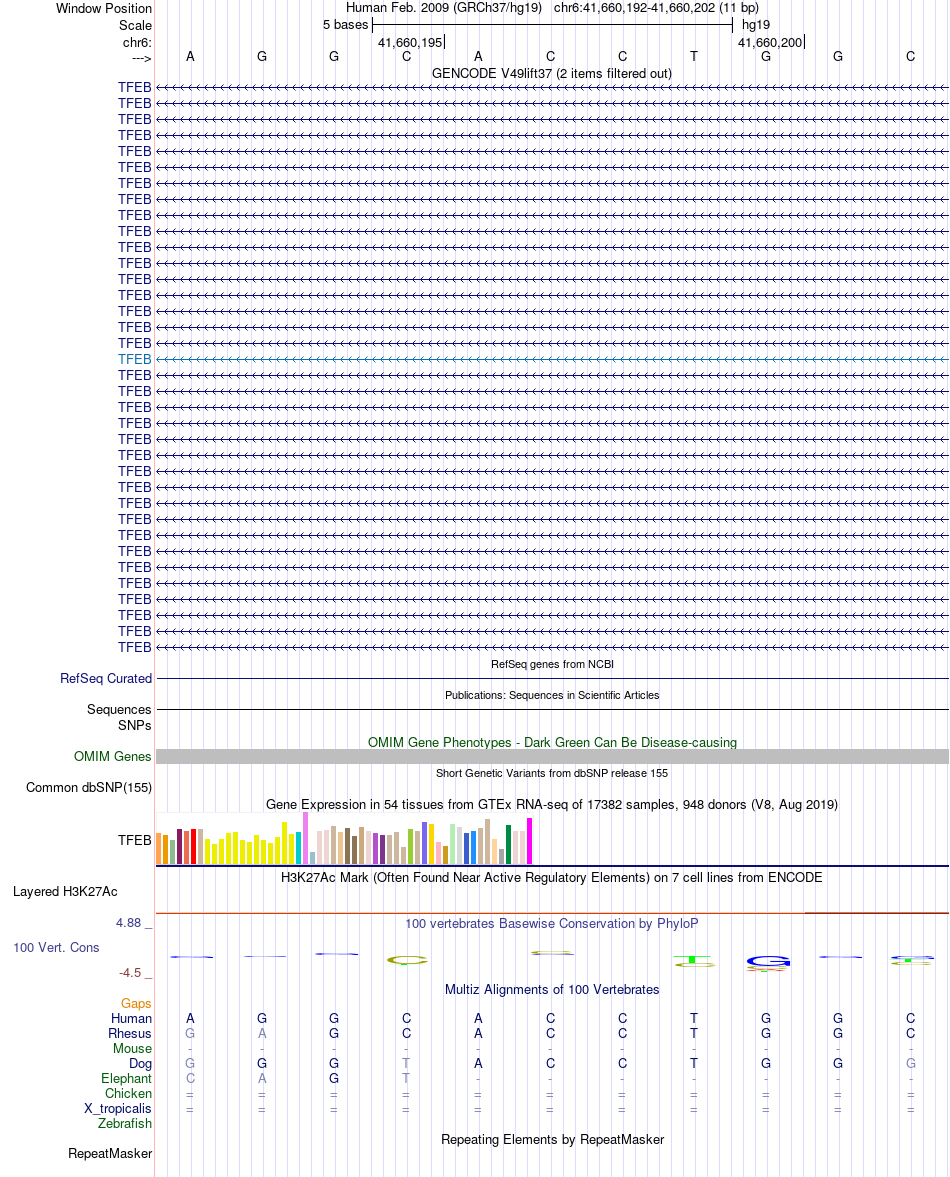The height and width of the screenshot is (1177, 950).
Task: Click the C base in the Elephant alignment row
Action: click(x=190, y=1079)
